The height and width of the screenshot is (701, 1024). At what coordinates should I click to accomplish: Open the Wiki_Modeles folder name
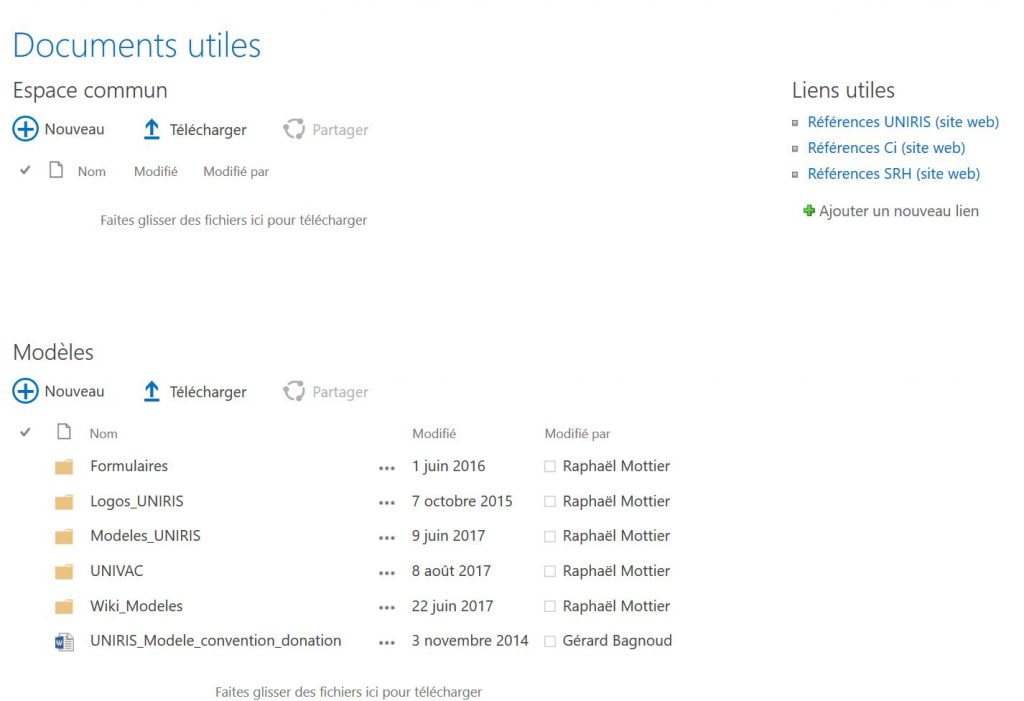click(136, 606)
